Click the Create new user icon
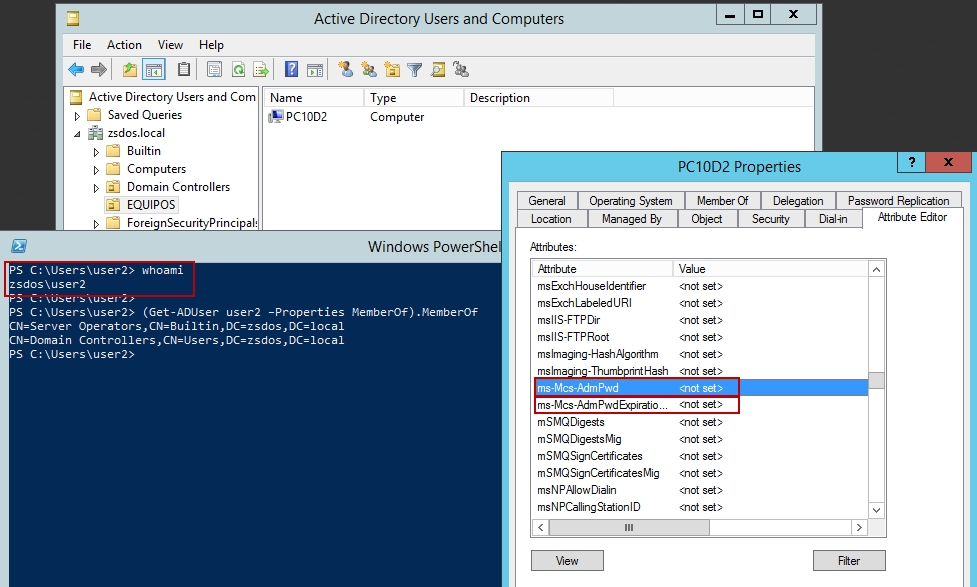 point(346,69)
